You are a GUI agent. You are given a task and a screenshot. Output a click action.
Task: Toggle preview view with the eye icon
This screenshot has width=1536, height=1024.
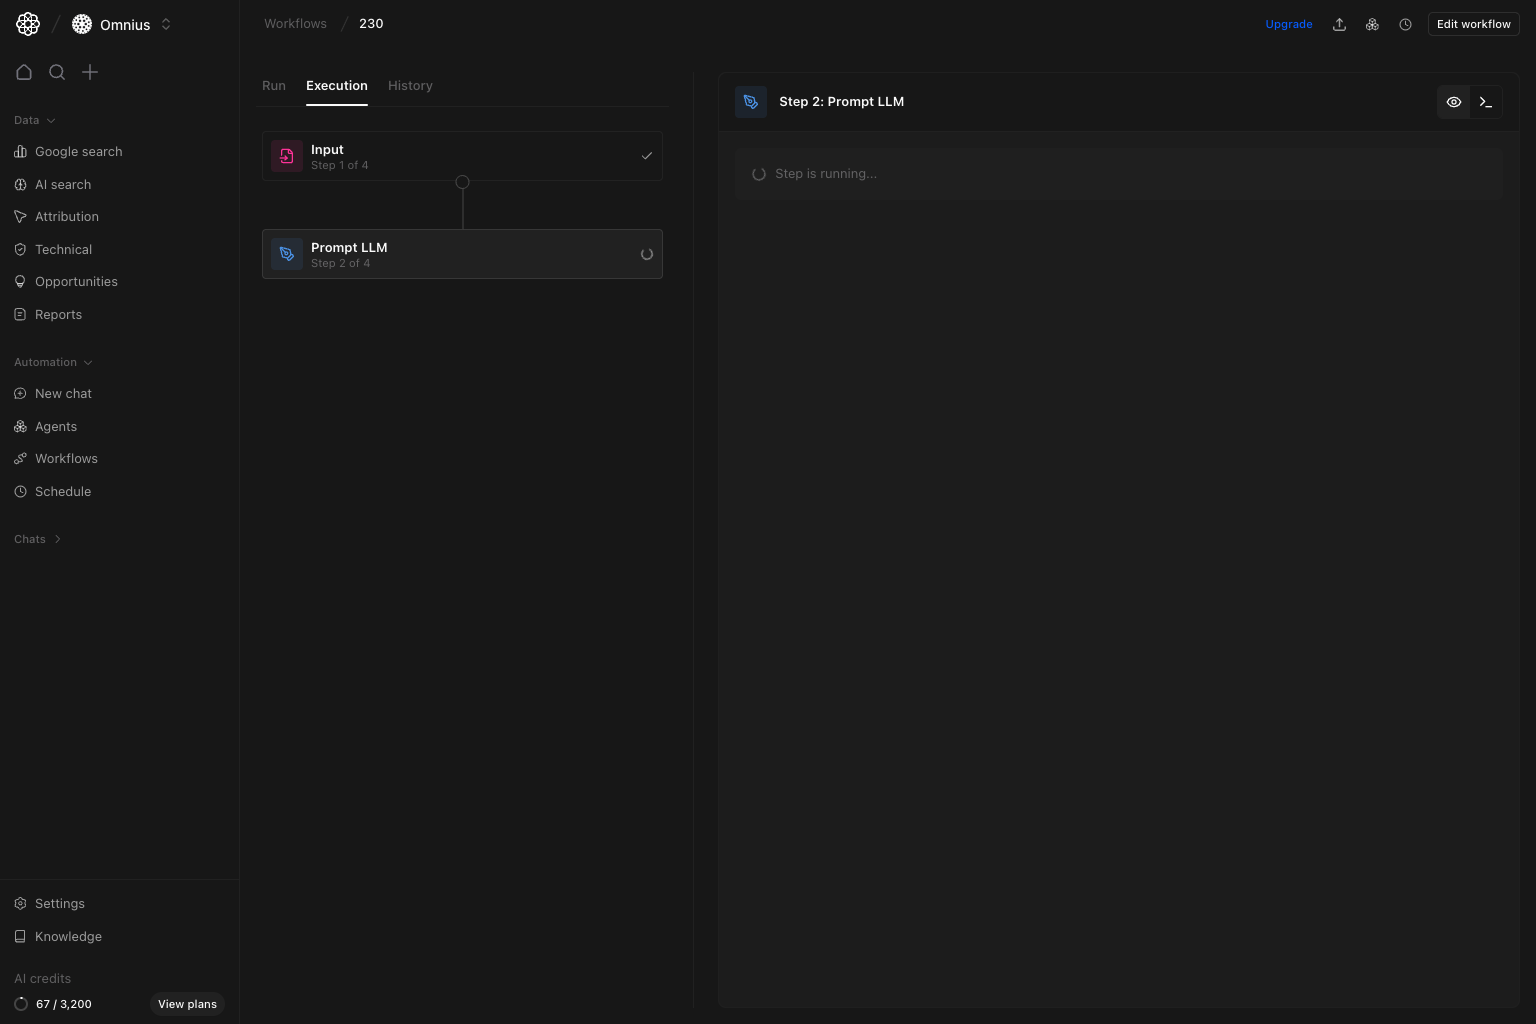[x=1454, y=101]
